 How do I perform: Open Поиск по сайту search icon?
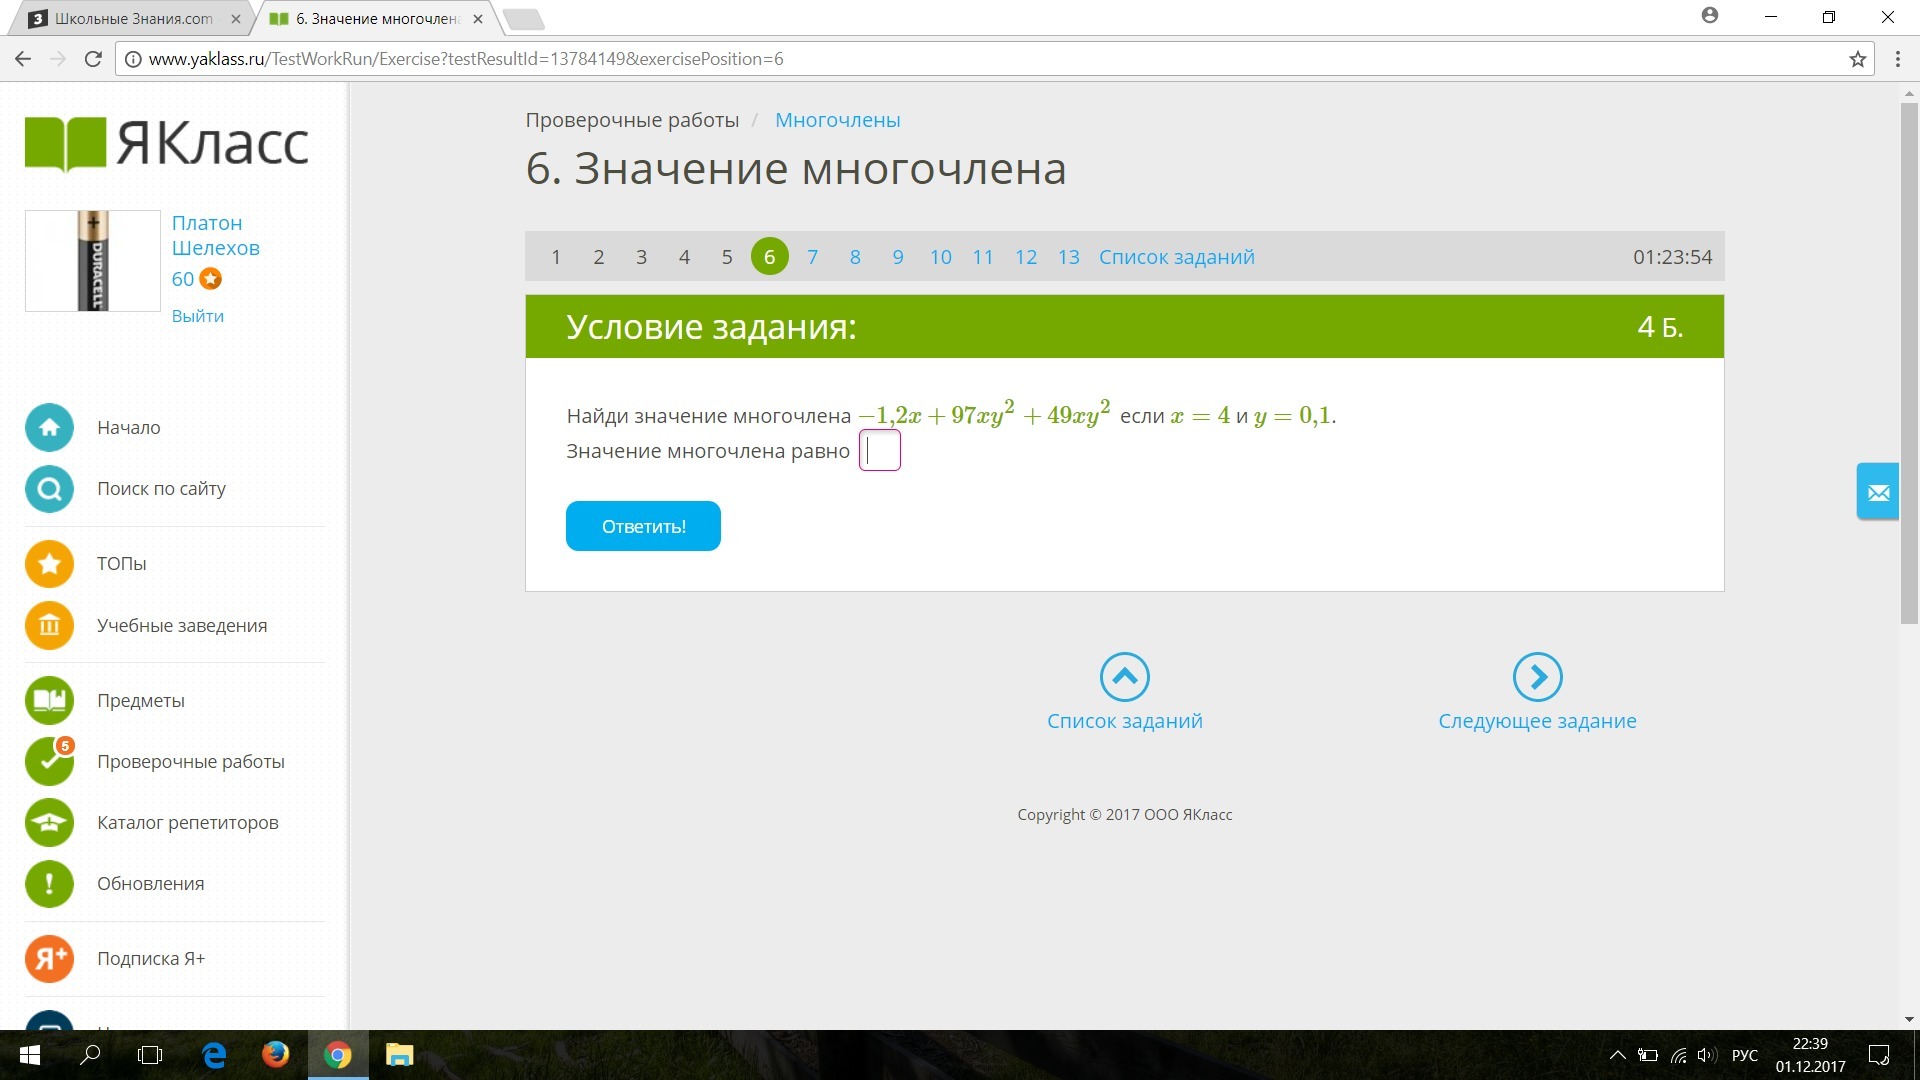[49, 489]
